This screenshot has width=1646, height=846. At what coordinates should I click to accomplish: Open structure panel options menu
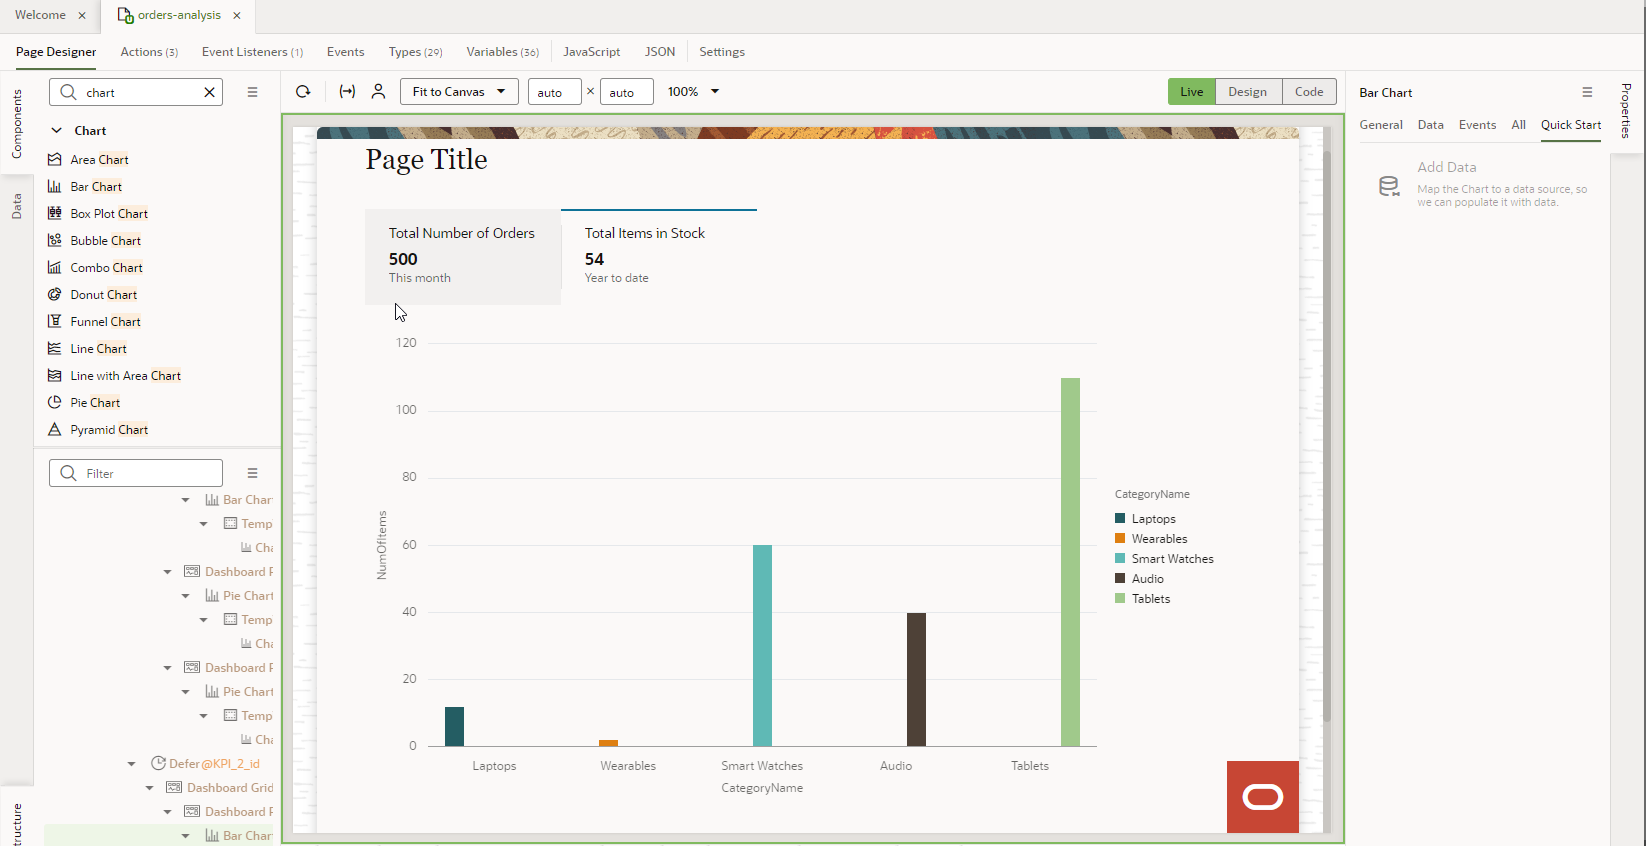252,473
